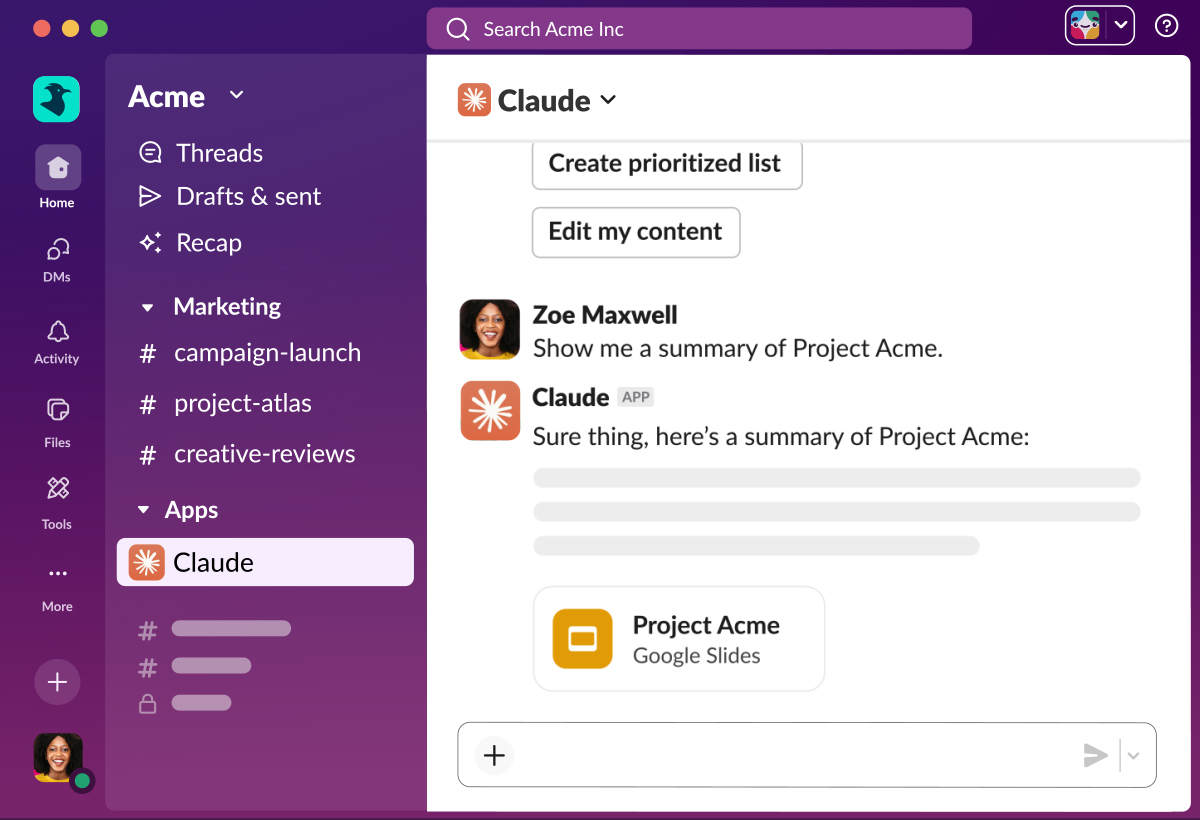Screen dimensions: 1200x820
Task: Click the send message arrow icon
Action: (1095, 755)
